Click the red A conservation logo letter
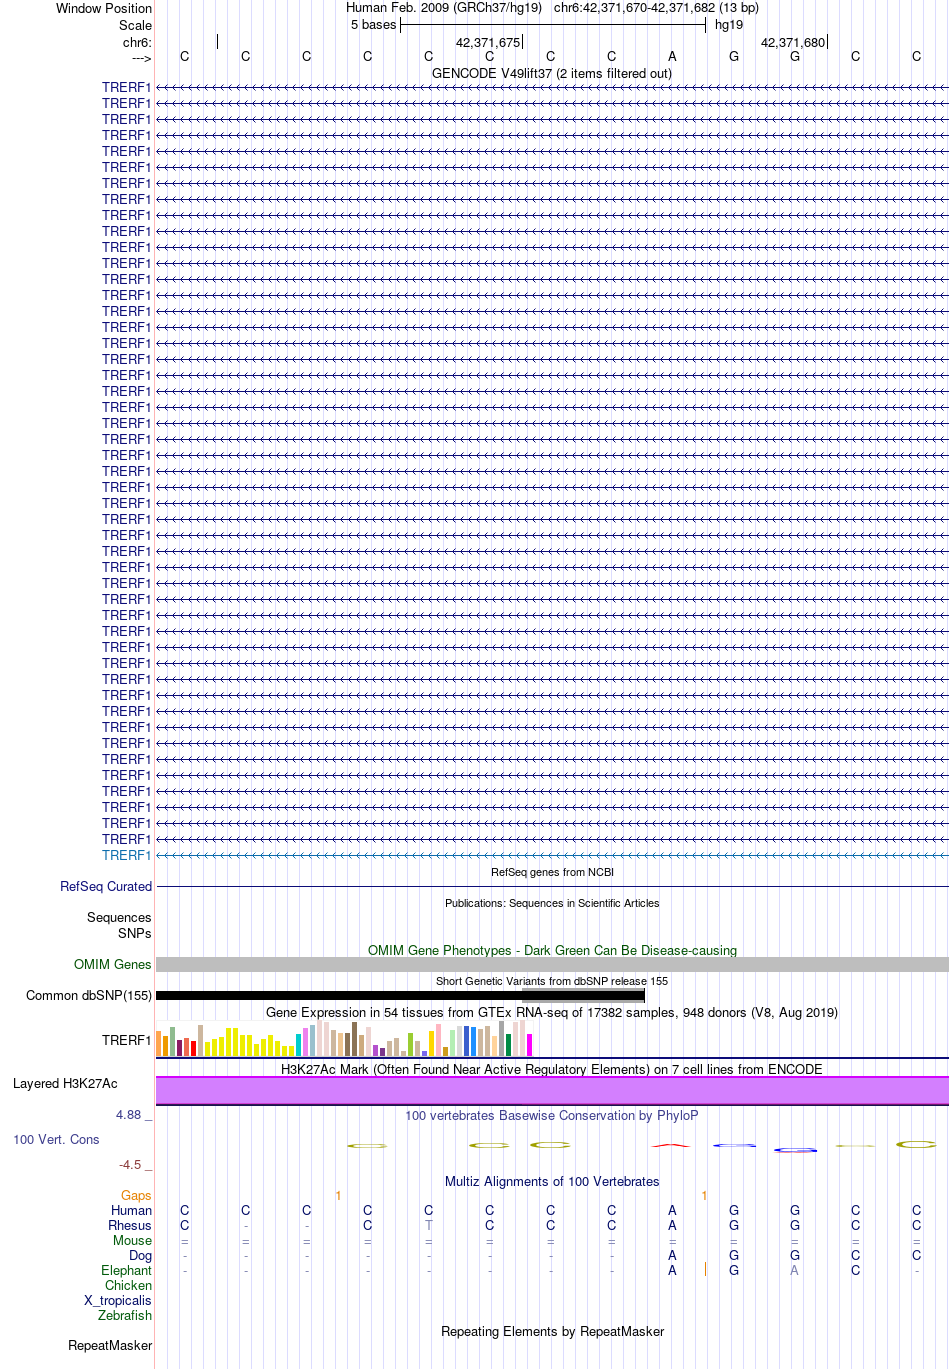The width and height of the screenshot is (950, 1369). coord(672,1145)
